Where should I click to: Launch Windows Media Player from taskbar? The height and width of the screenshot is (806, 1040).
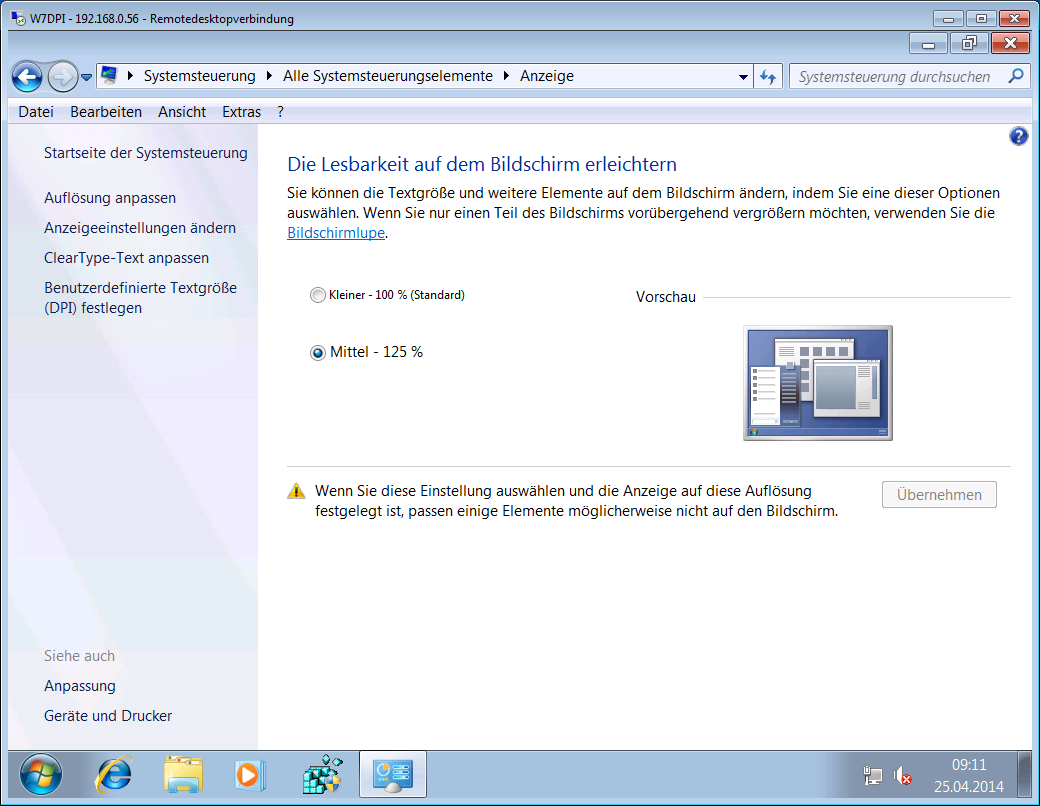[x=249, y=774]
